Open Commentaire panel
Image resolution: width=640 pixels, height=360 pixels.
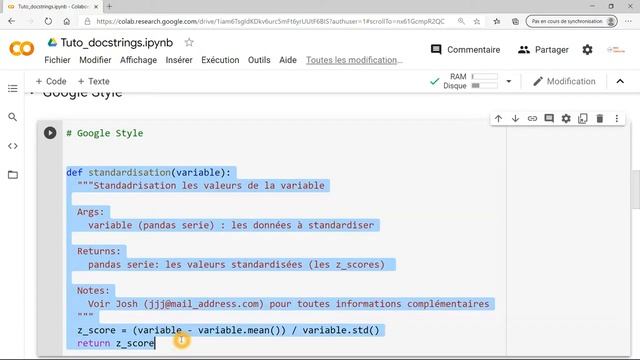tap(465, 50)
